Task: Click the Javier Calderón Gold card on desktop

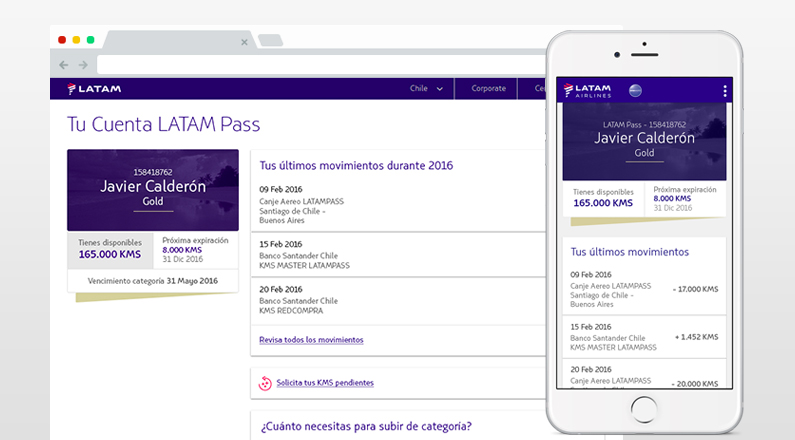Action: [x=153, y=190]
